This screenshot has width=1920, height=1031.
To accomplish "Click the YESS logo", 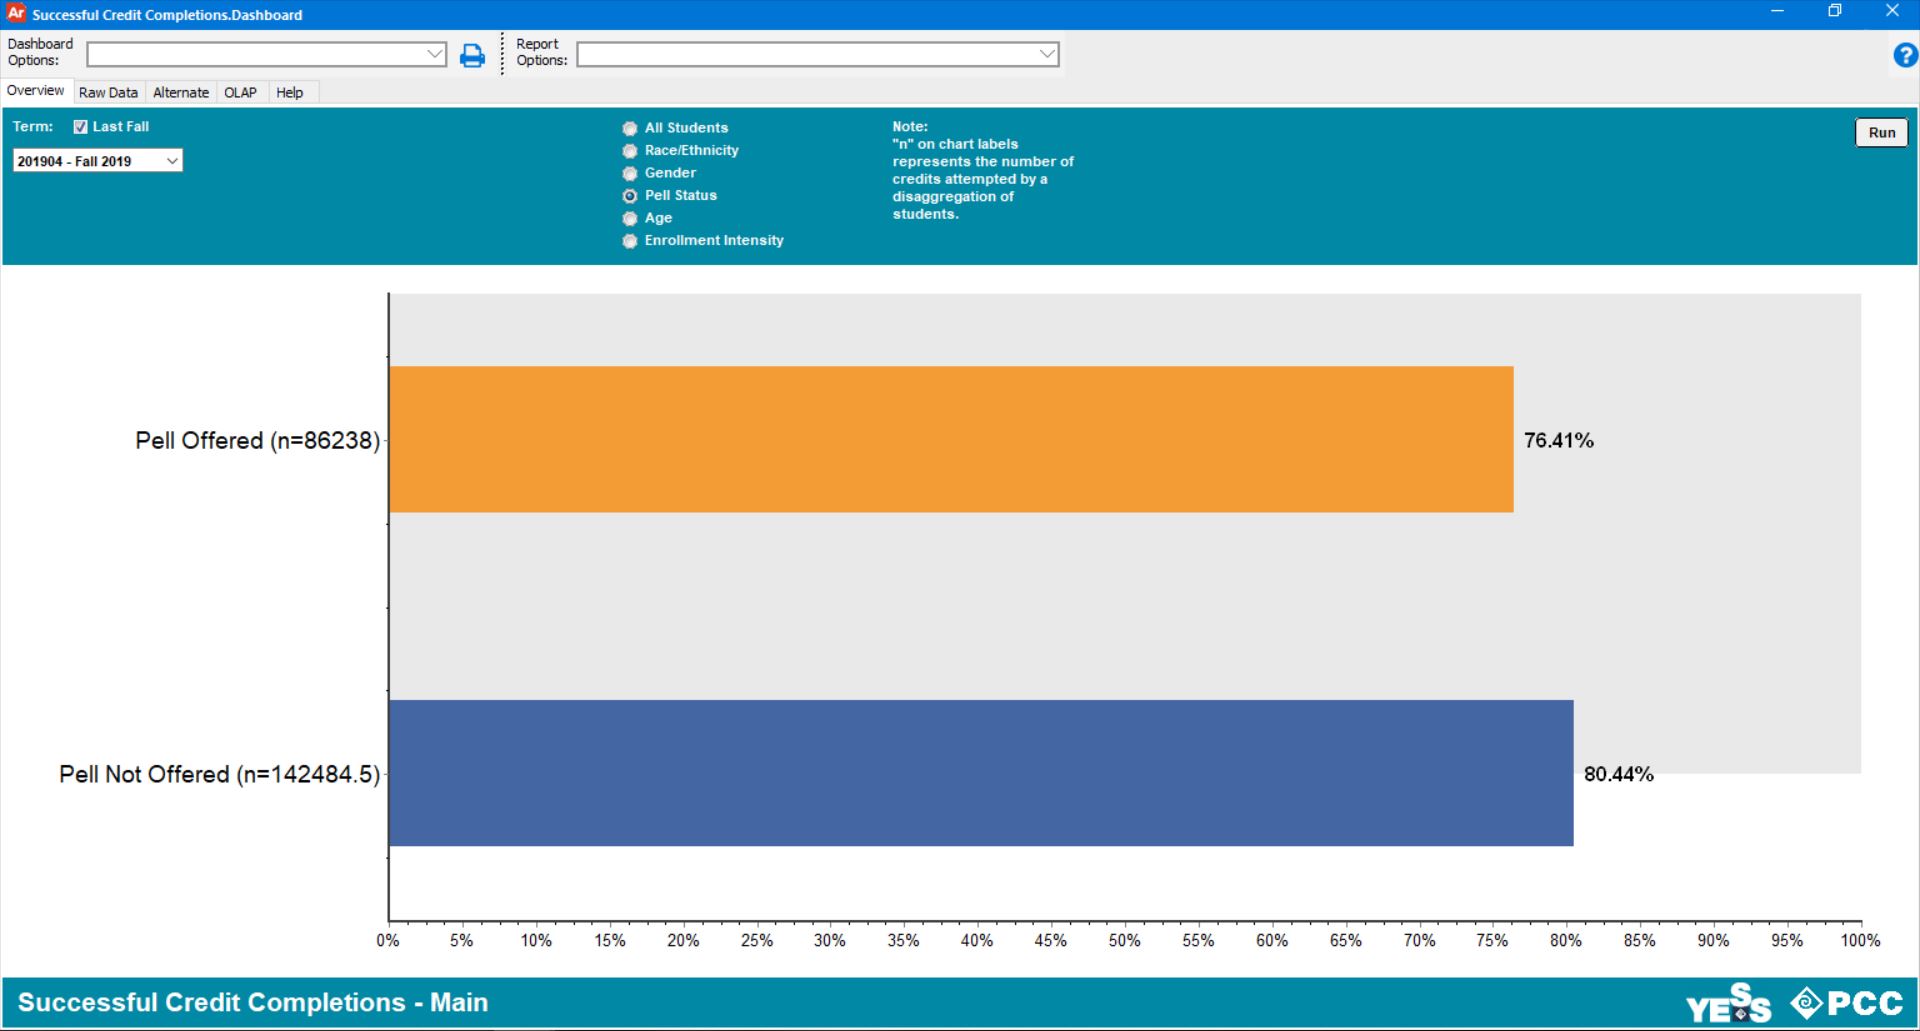I will 1728,1004.
